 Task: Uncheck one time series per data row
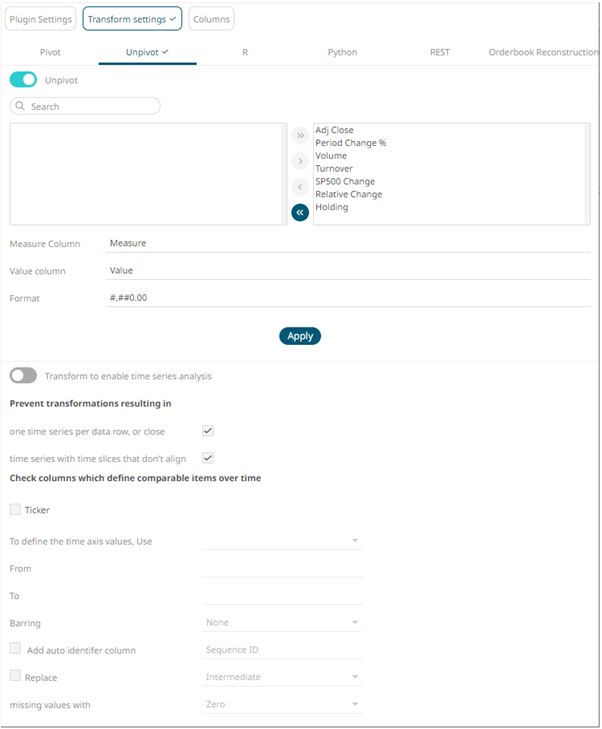click(208, 431)
